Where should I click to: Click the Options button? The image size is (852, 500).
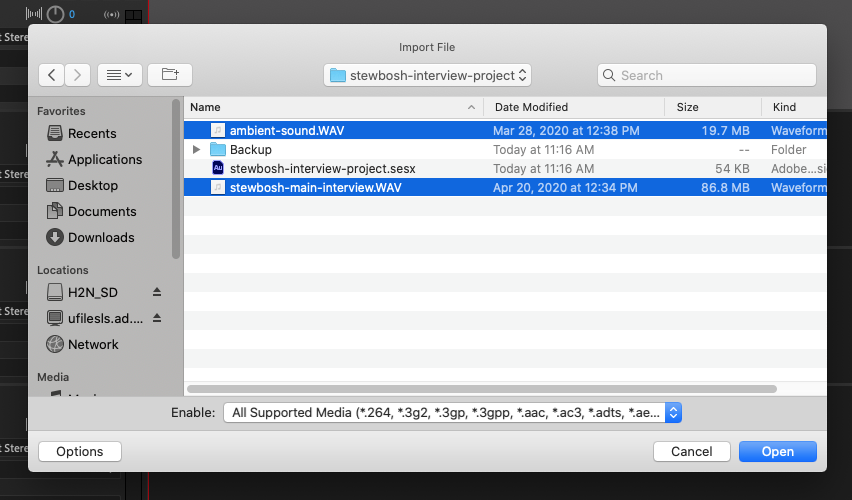pos(80,452)
